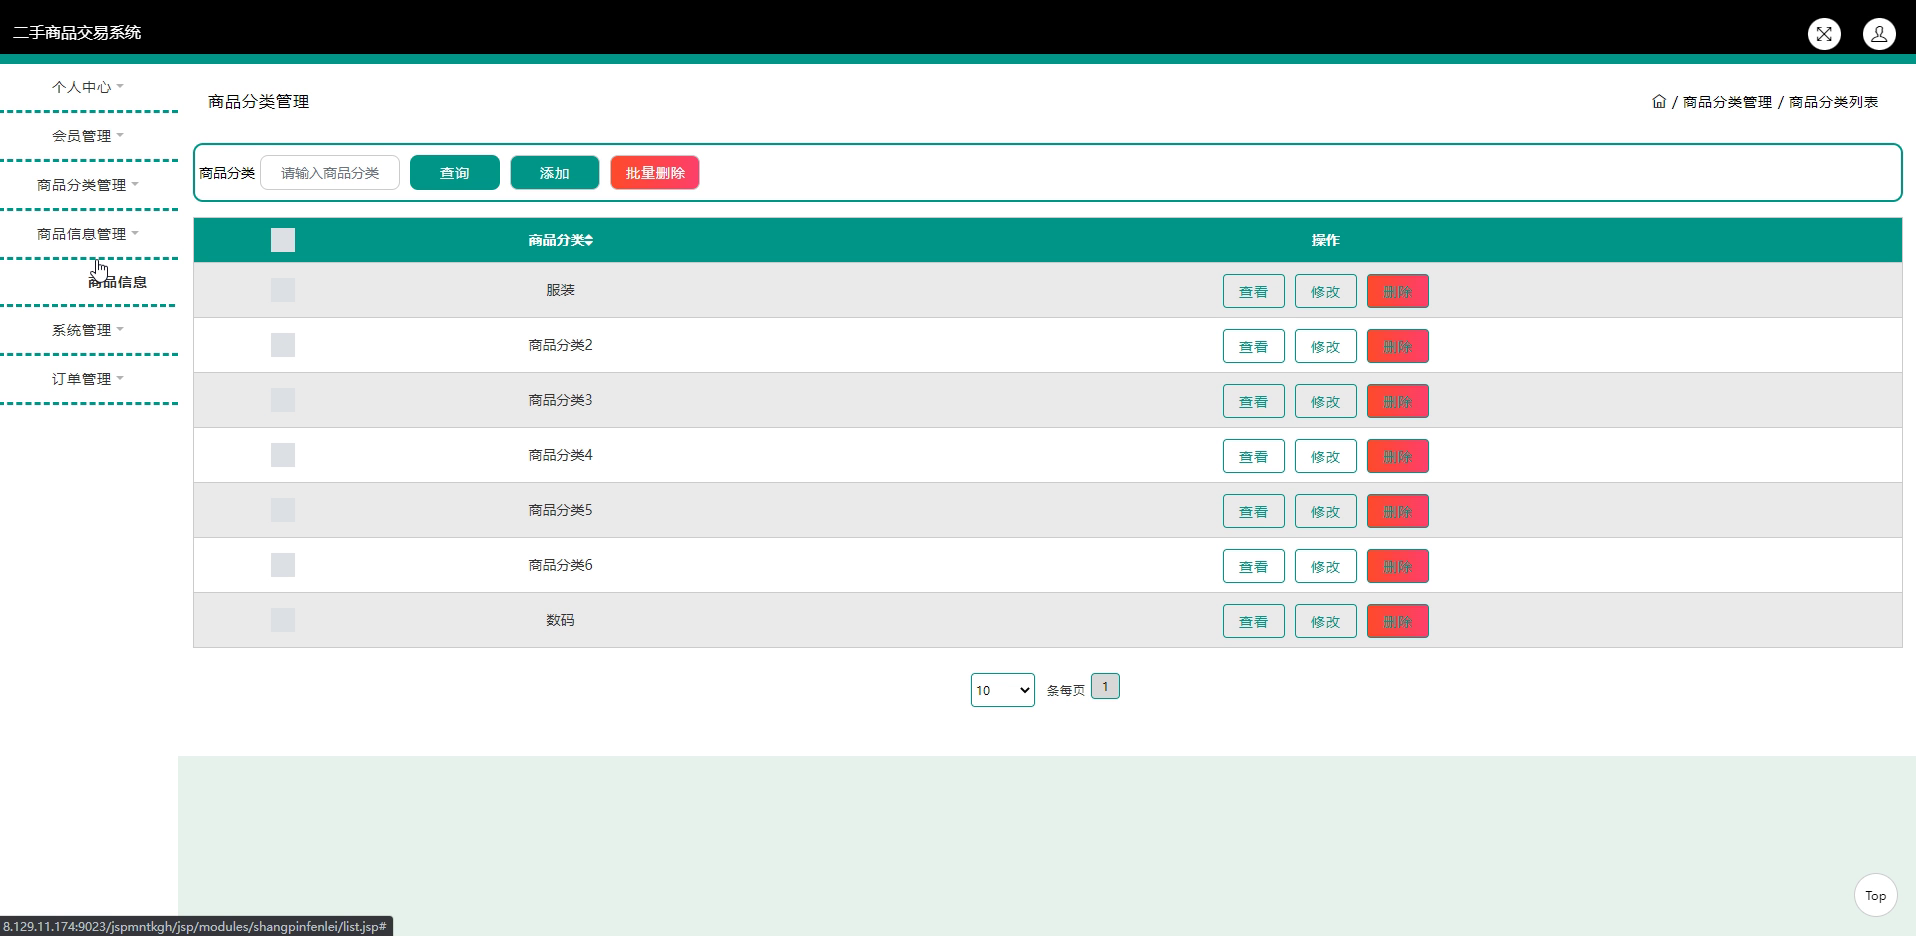Screen dimensions: 1916x936
Task: Expand the 系统管理 sidebar menu
Action: (x=88, y=330)
